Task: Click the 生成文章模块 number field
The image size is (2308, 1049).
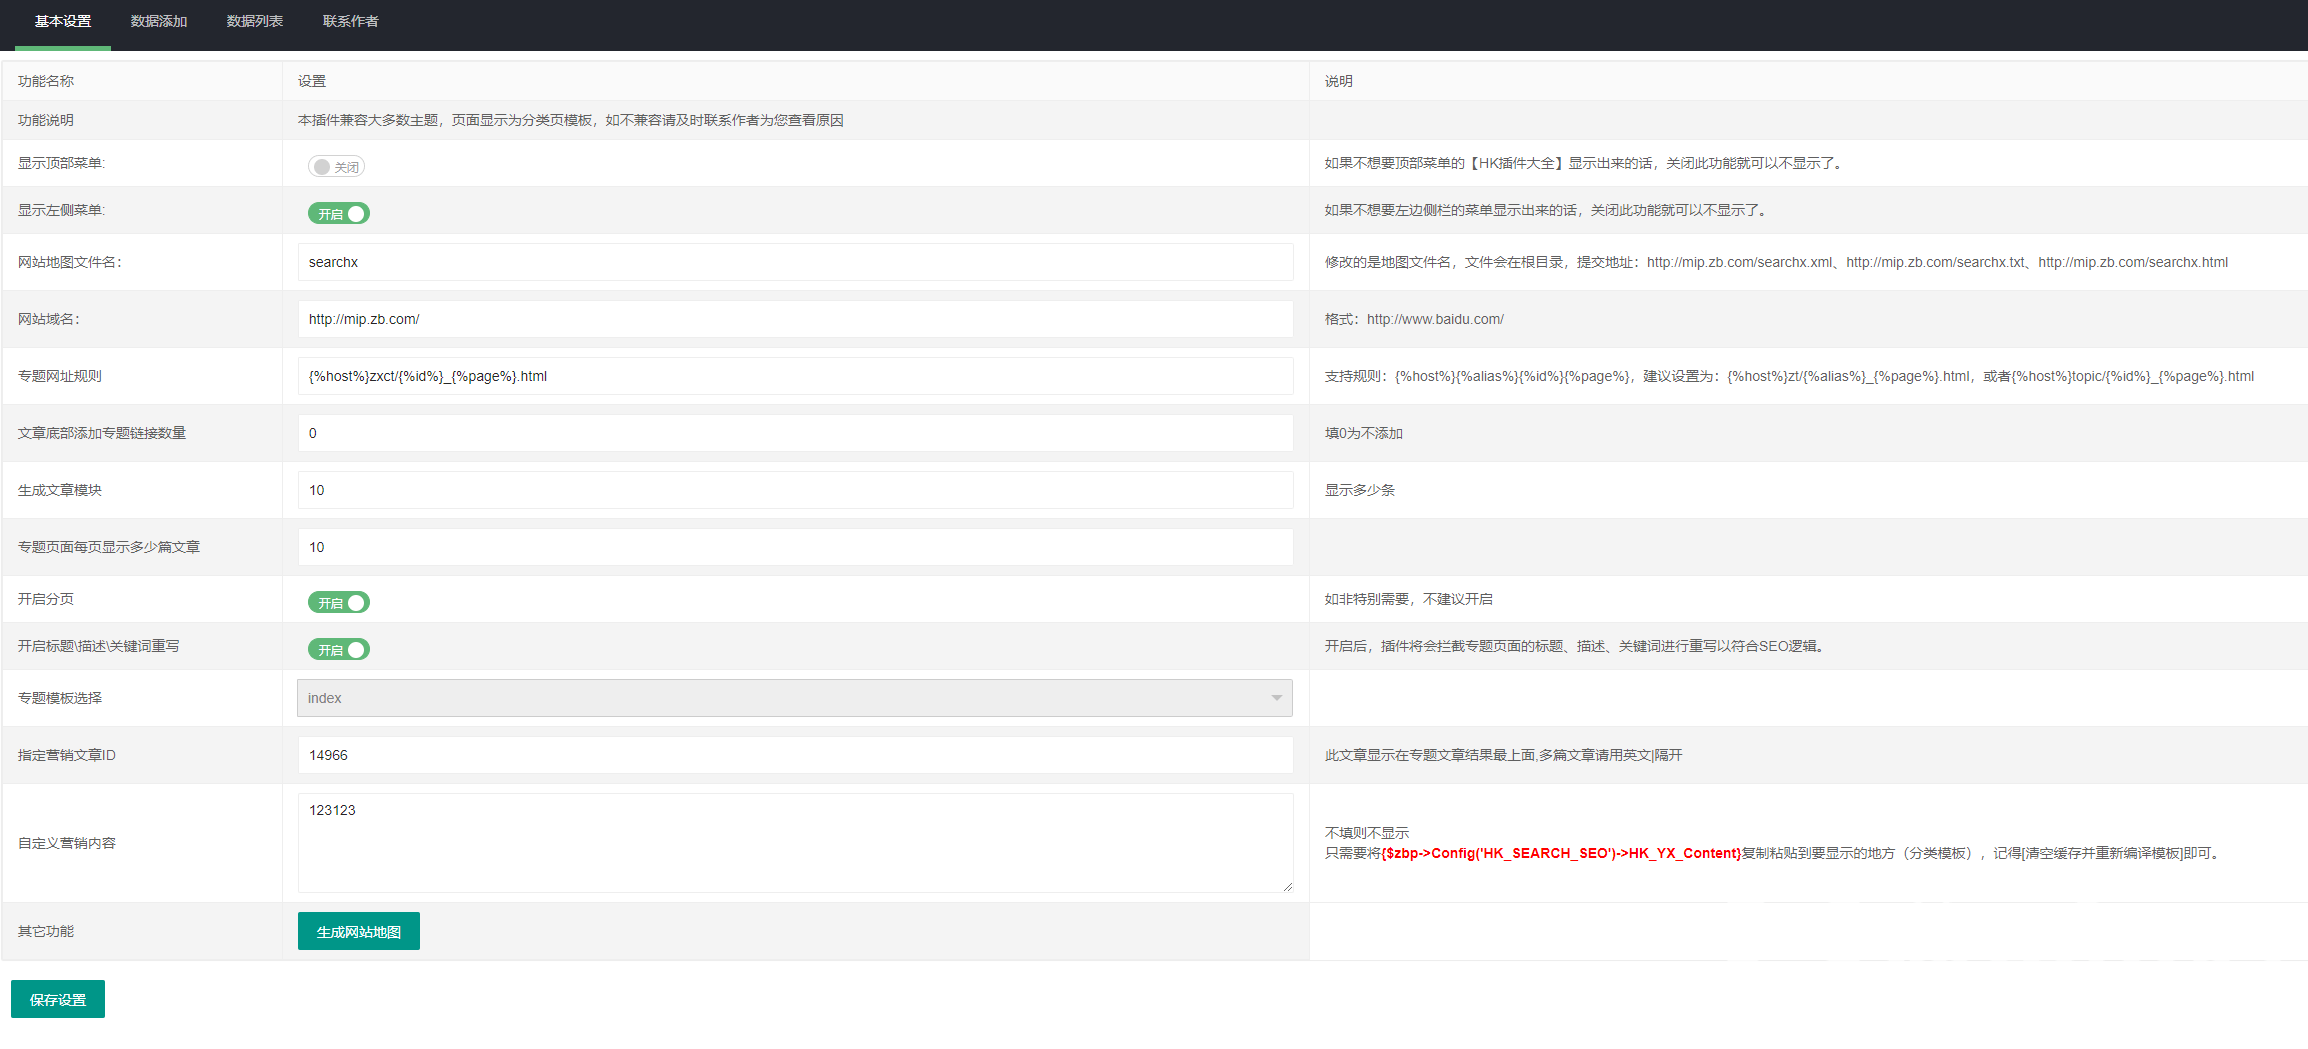Action: pos(795,490)
